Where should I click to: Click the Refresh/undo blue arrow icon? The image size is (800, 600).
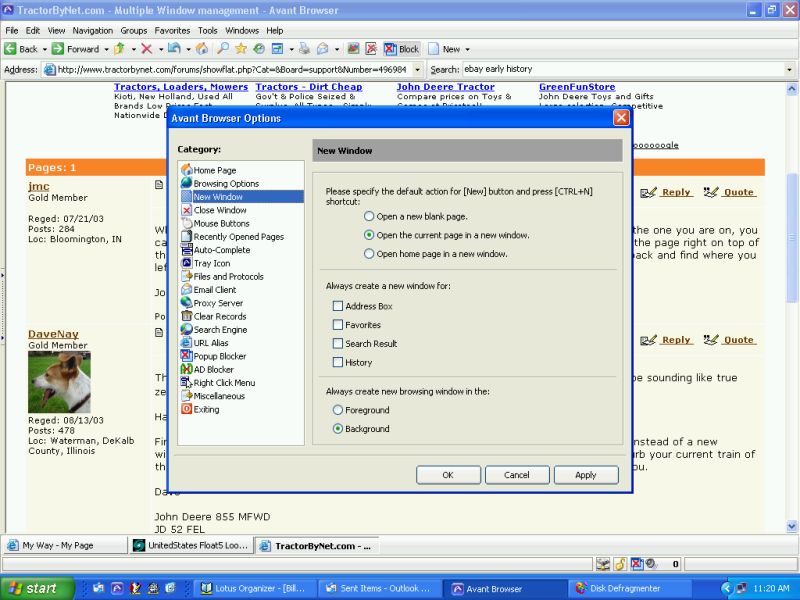click(174, 49)
